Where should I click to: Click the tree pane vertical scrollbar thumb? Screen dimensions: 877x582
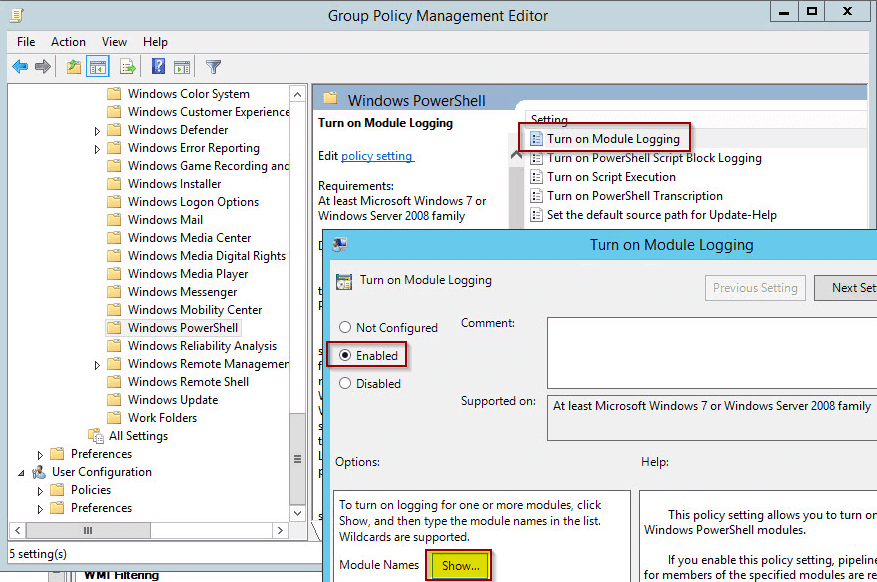[x=298, y=459]
